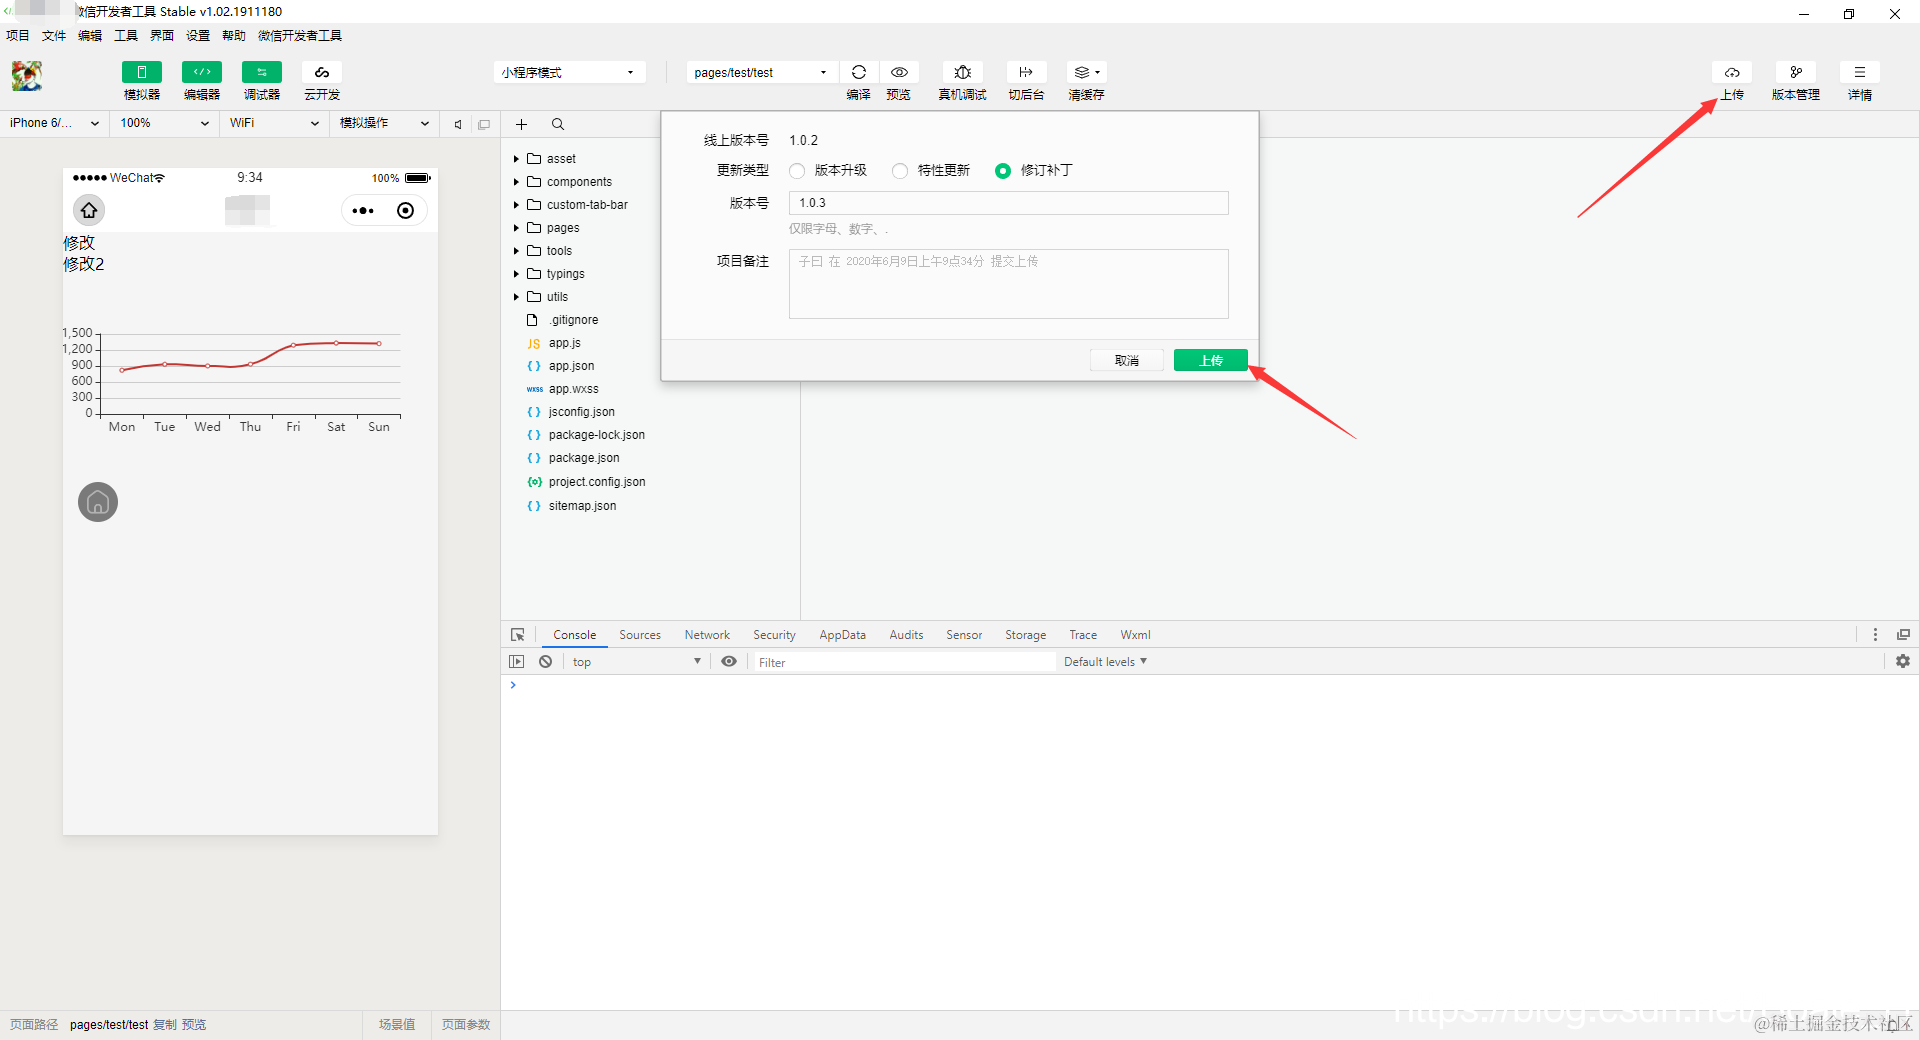Open the 100% zoom dropdown
The width and height of the screenshot is (1920, 1040).
pyautogui.click(x=165, y=123)
